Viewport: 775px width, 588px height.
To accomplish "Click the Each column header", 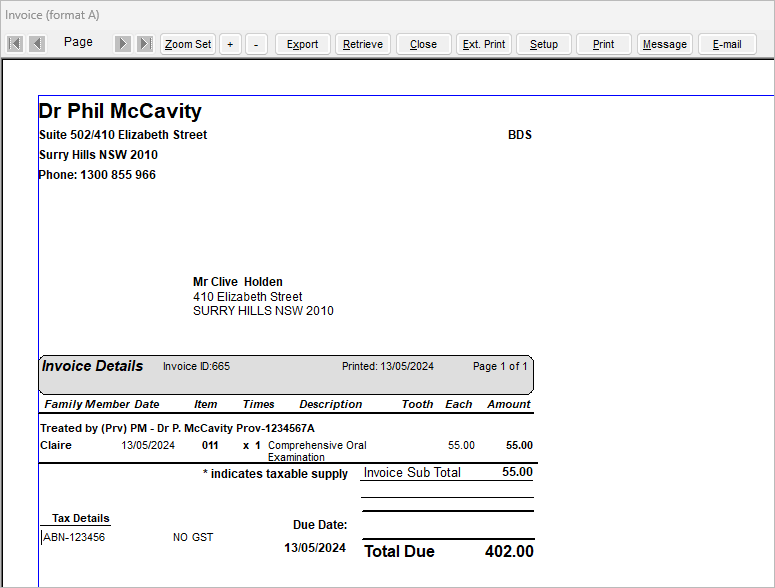I will [459, 404].
